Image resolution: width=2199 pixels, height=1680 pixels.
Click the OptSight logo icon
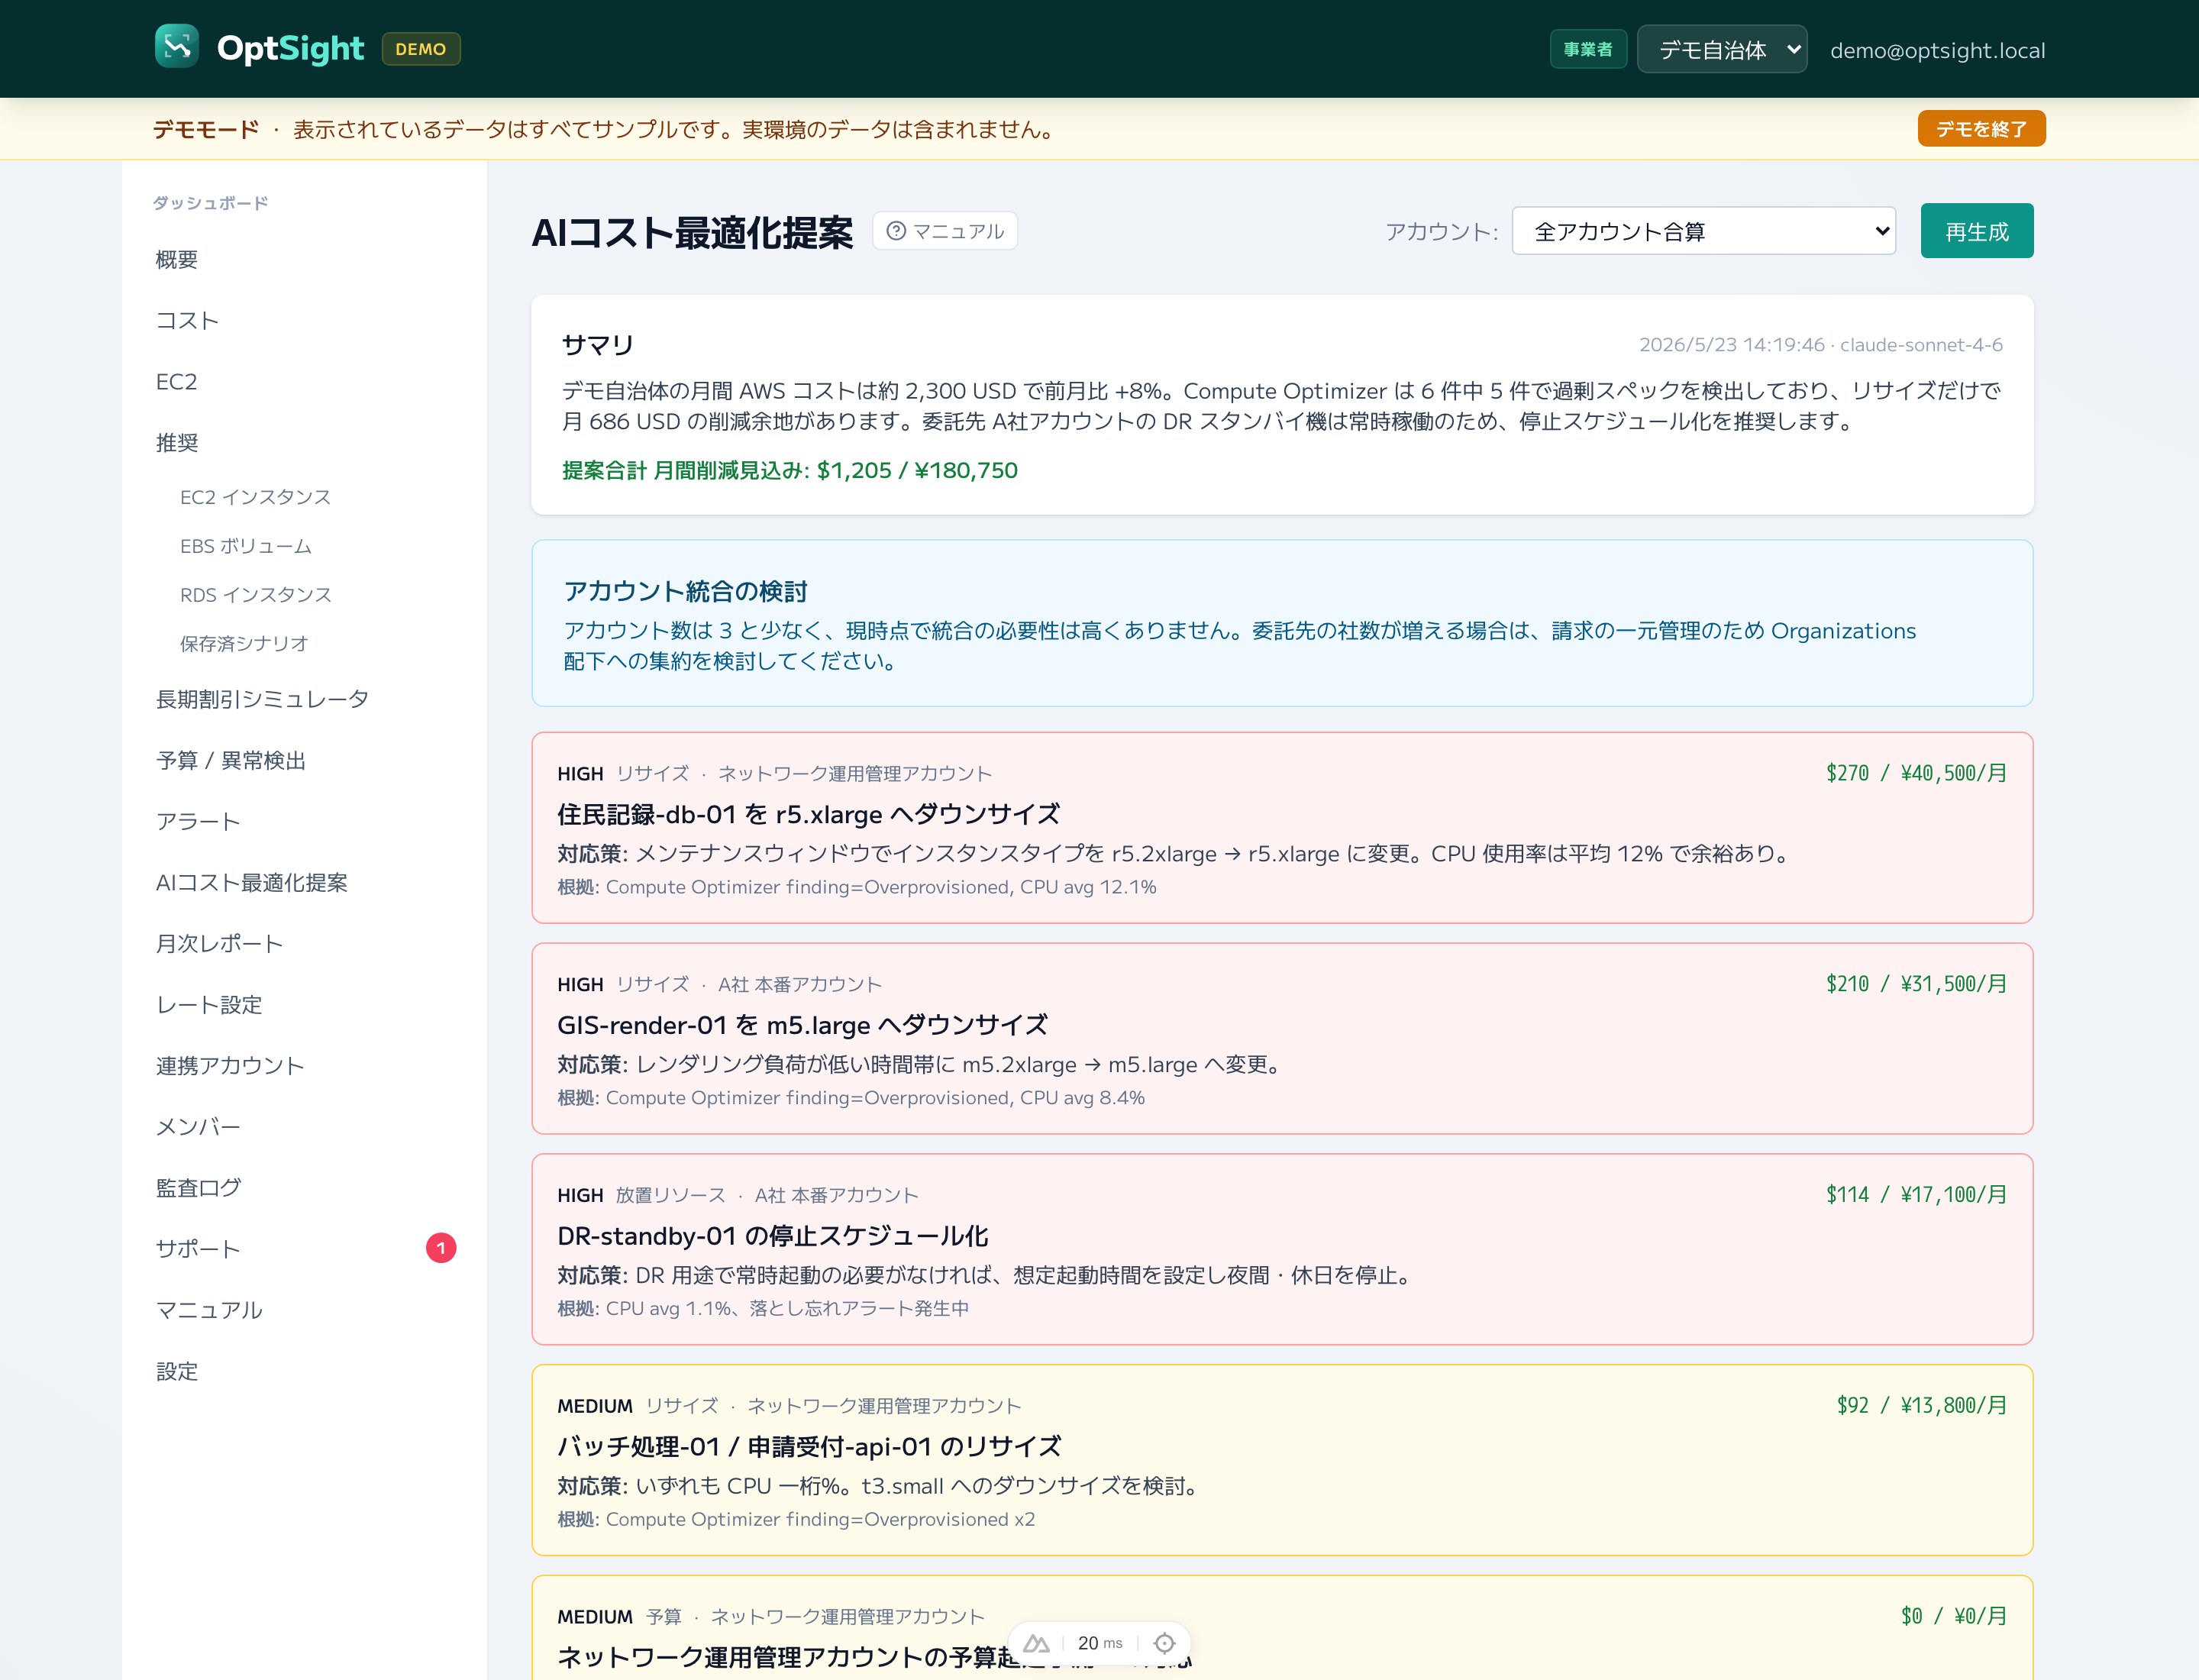[177, 47]
